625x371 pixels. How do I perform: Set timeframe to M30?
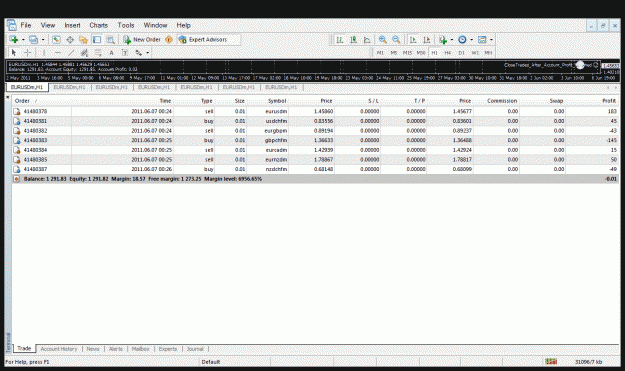421,53
